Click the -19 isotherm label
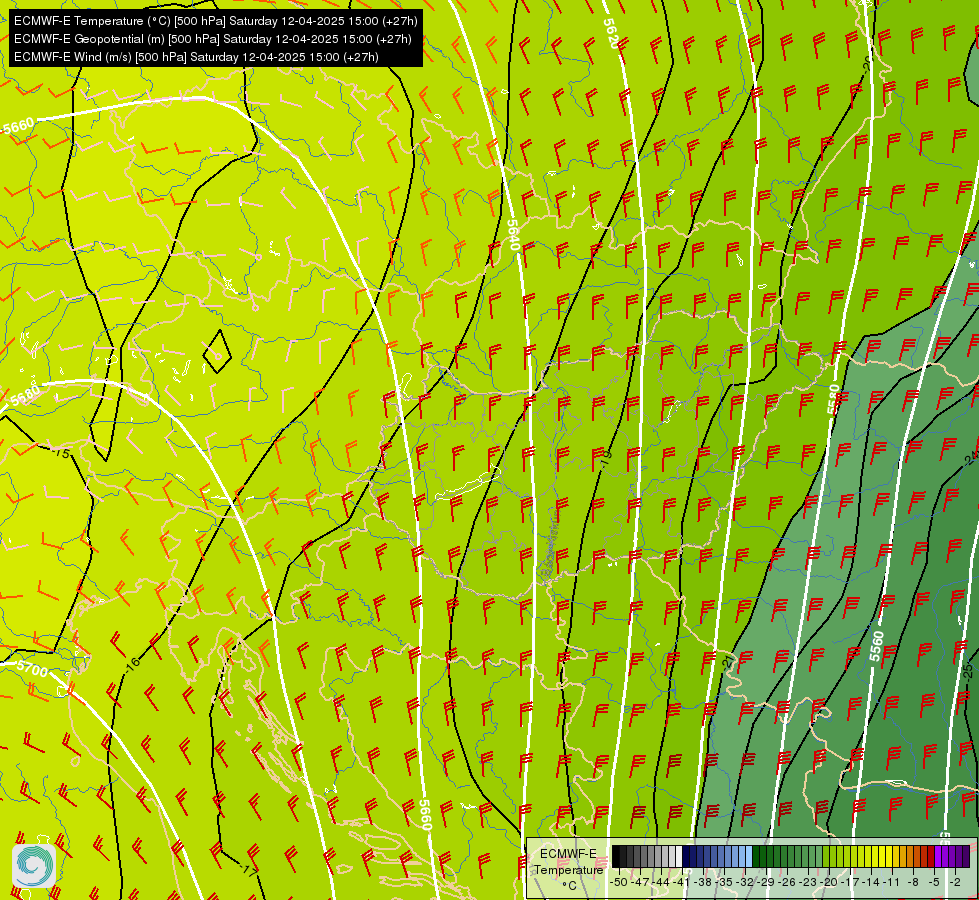 (x=606, y=459)
